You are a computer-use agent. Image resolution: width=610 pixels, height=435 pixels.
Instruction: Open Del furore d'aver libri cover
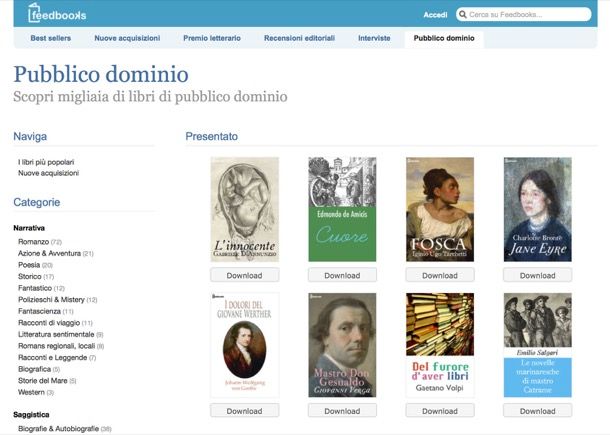(440, 345)
